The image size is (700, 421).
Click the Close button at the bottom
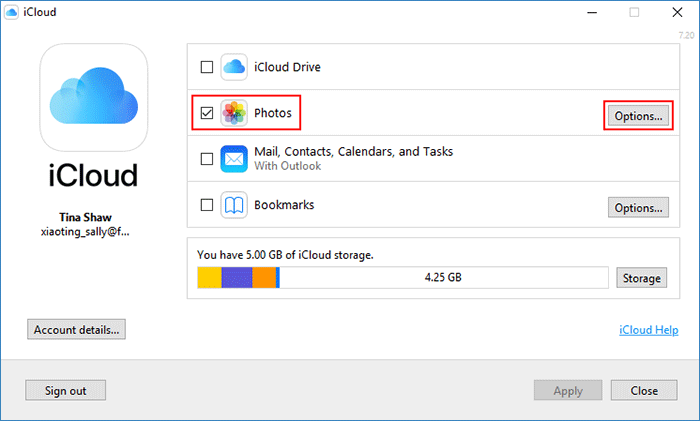(644, 391)
